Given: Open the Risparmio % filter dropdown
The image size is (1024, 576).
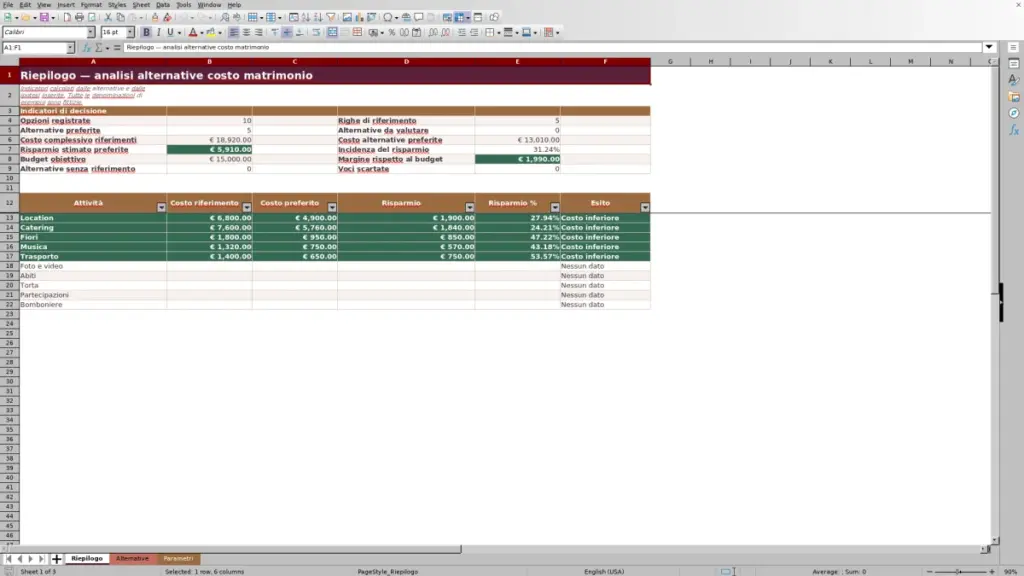Looking at the screenshot, I should coord(555,207).
